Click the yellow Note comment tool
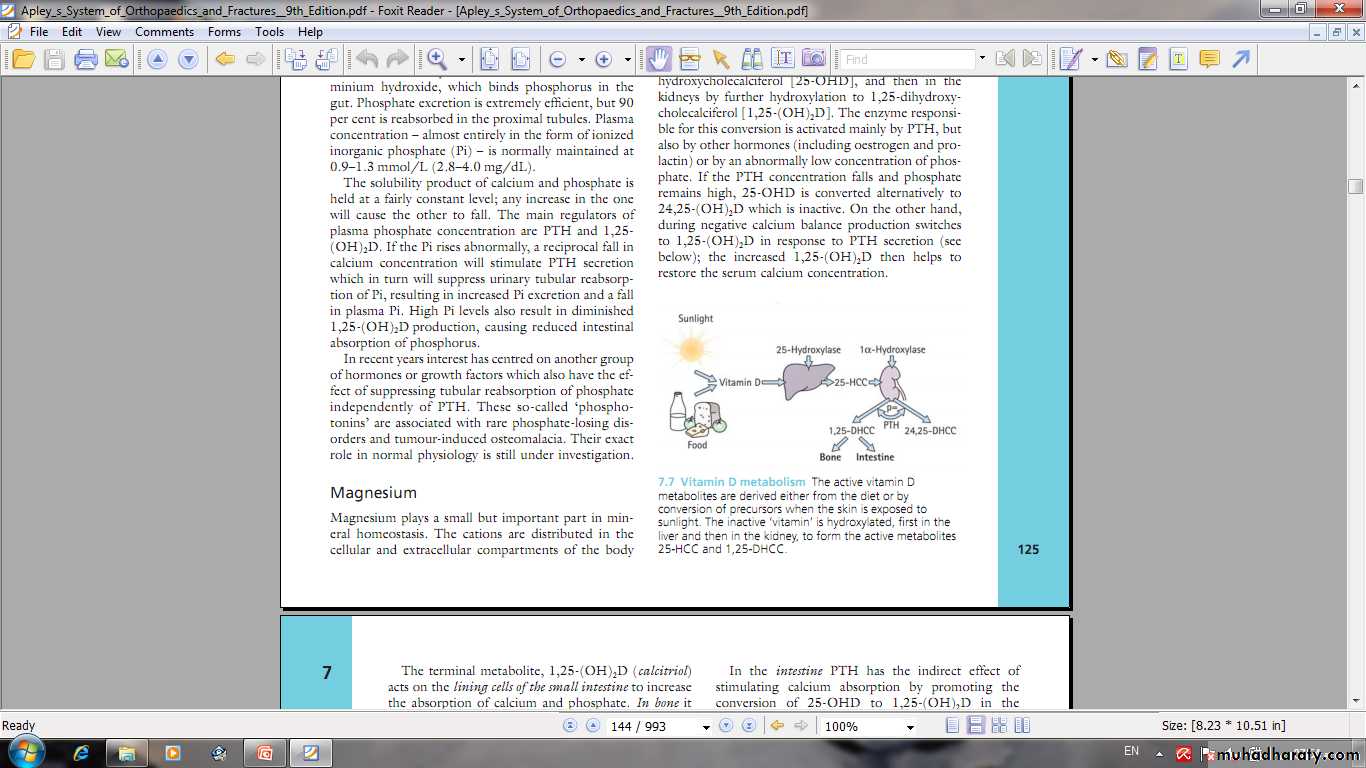This screenshot has height=768, width=1366. click(1209, 59)
